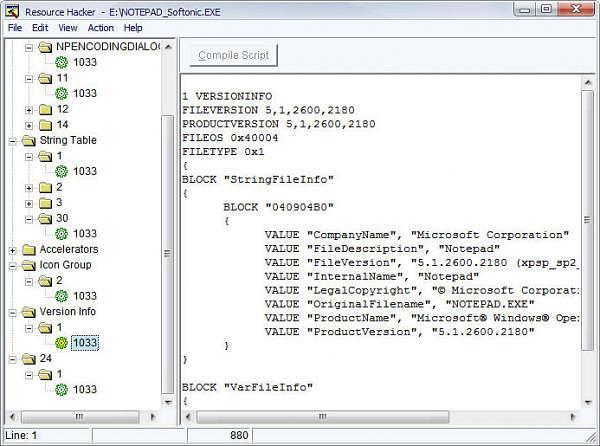Image resolution: width=600 pixels, height=446 pixels.
Task: Select folder 11 icon in tree
Action: (45, 78)
